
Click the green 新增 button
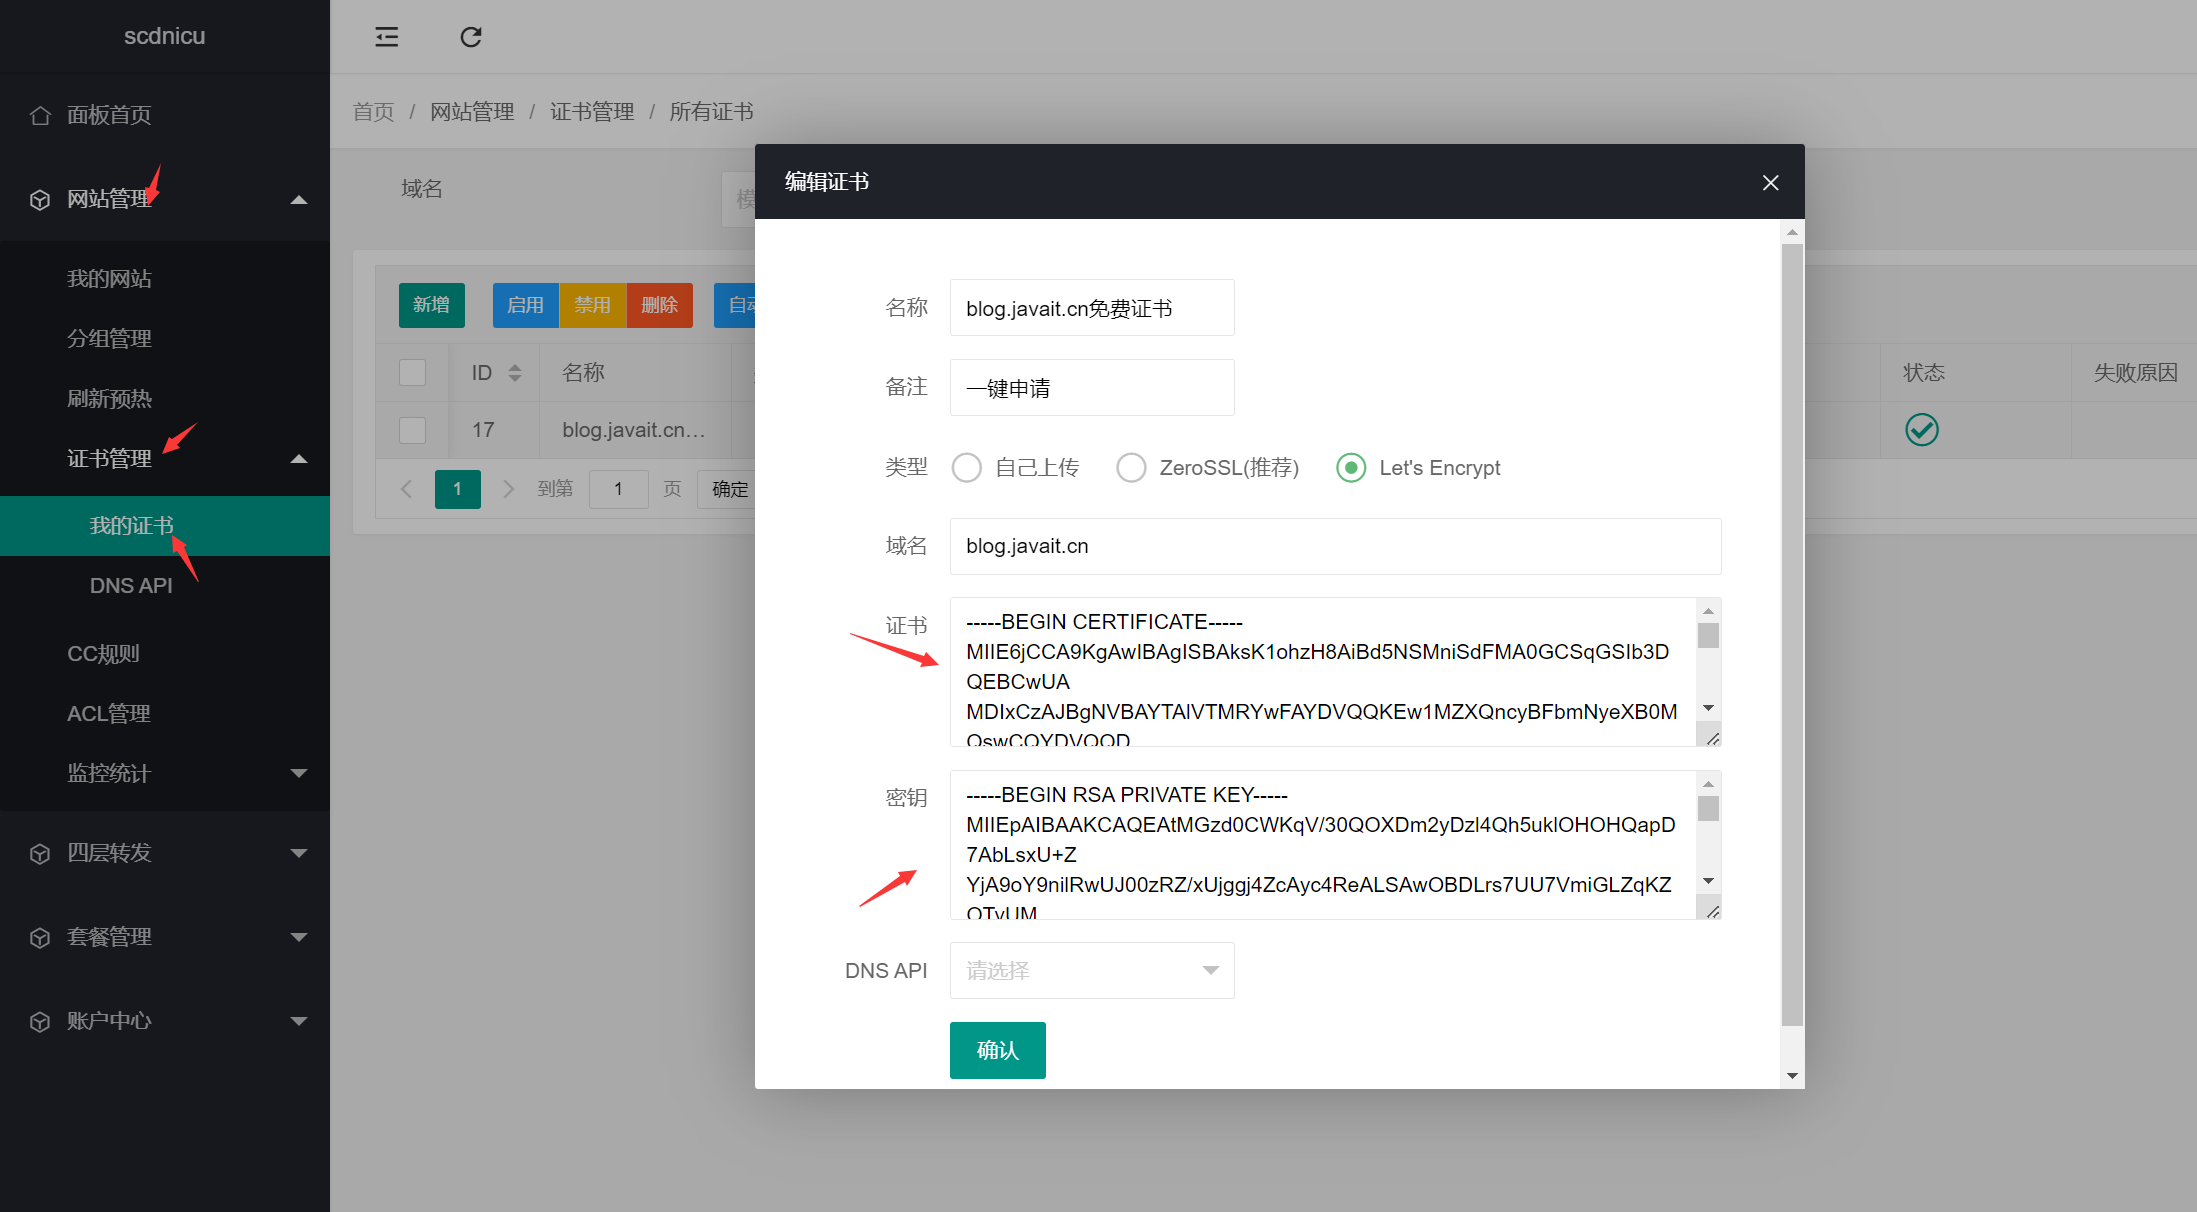point(431,305)
